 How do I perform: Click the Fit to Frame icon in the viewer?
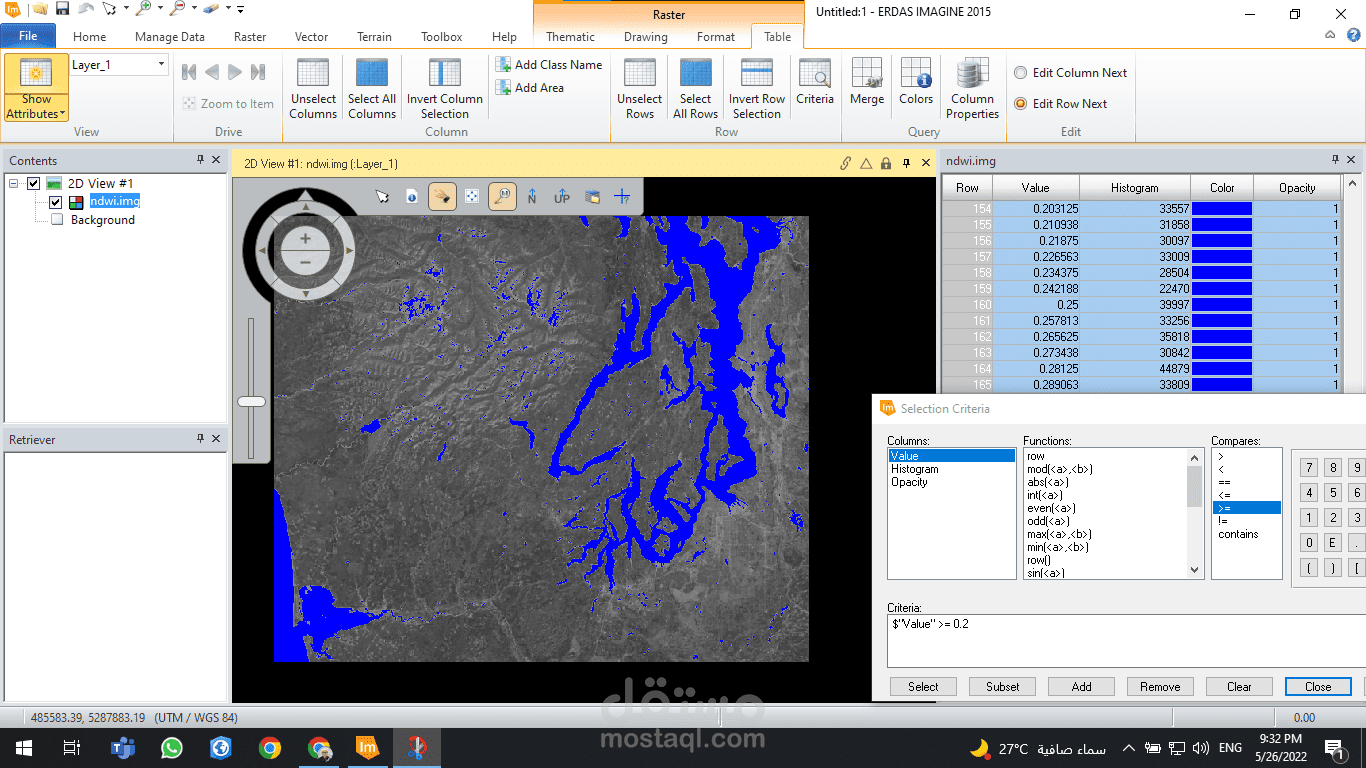[x=473, y=196]
